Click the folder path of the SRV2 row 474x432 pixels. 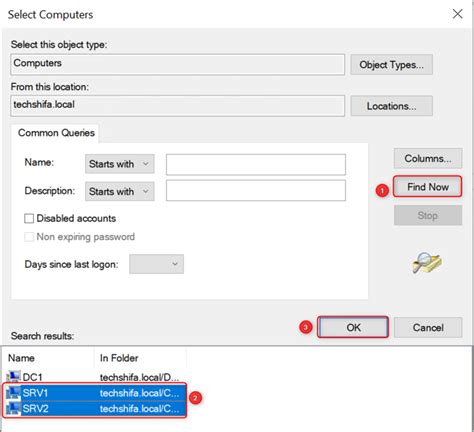tap(139, 408)
